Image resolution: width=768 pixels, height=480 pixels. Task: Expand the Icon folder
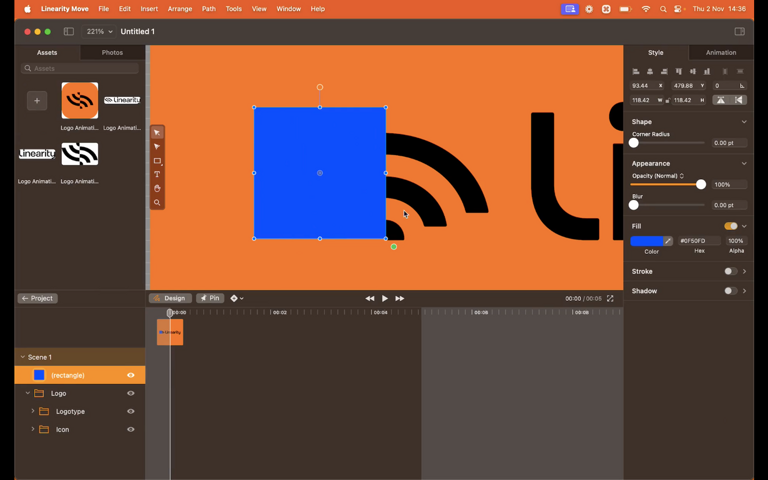33,430
